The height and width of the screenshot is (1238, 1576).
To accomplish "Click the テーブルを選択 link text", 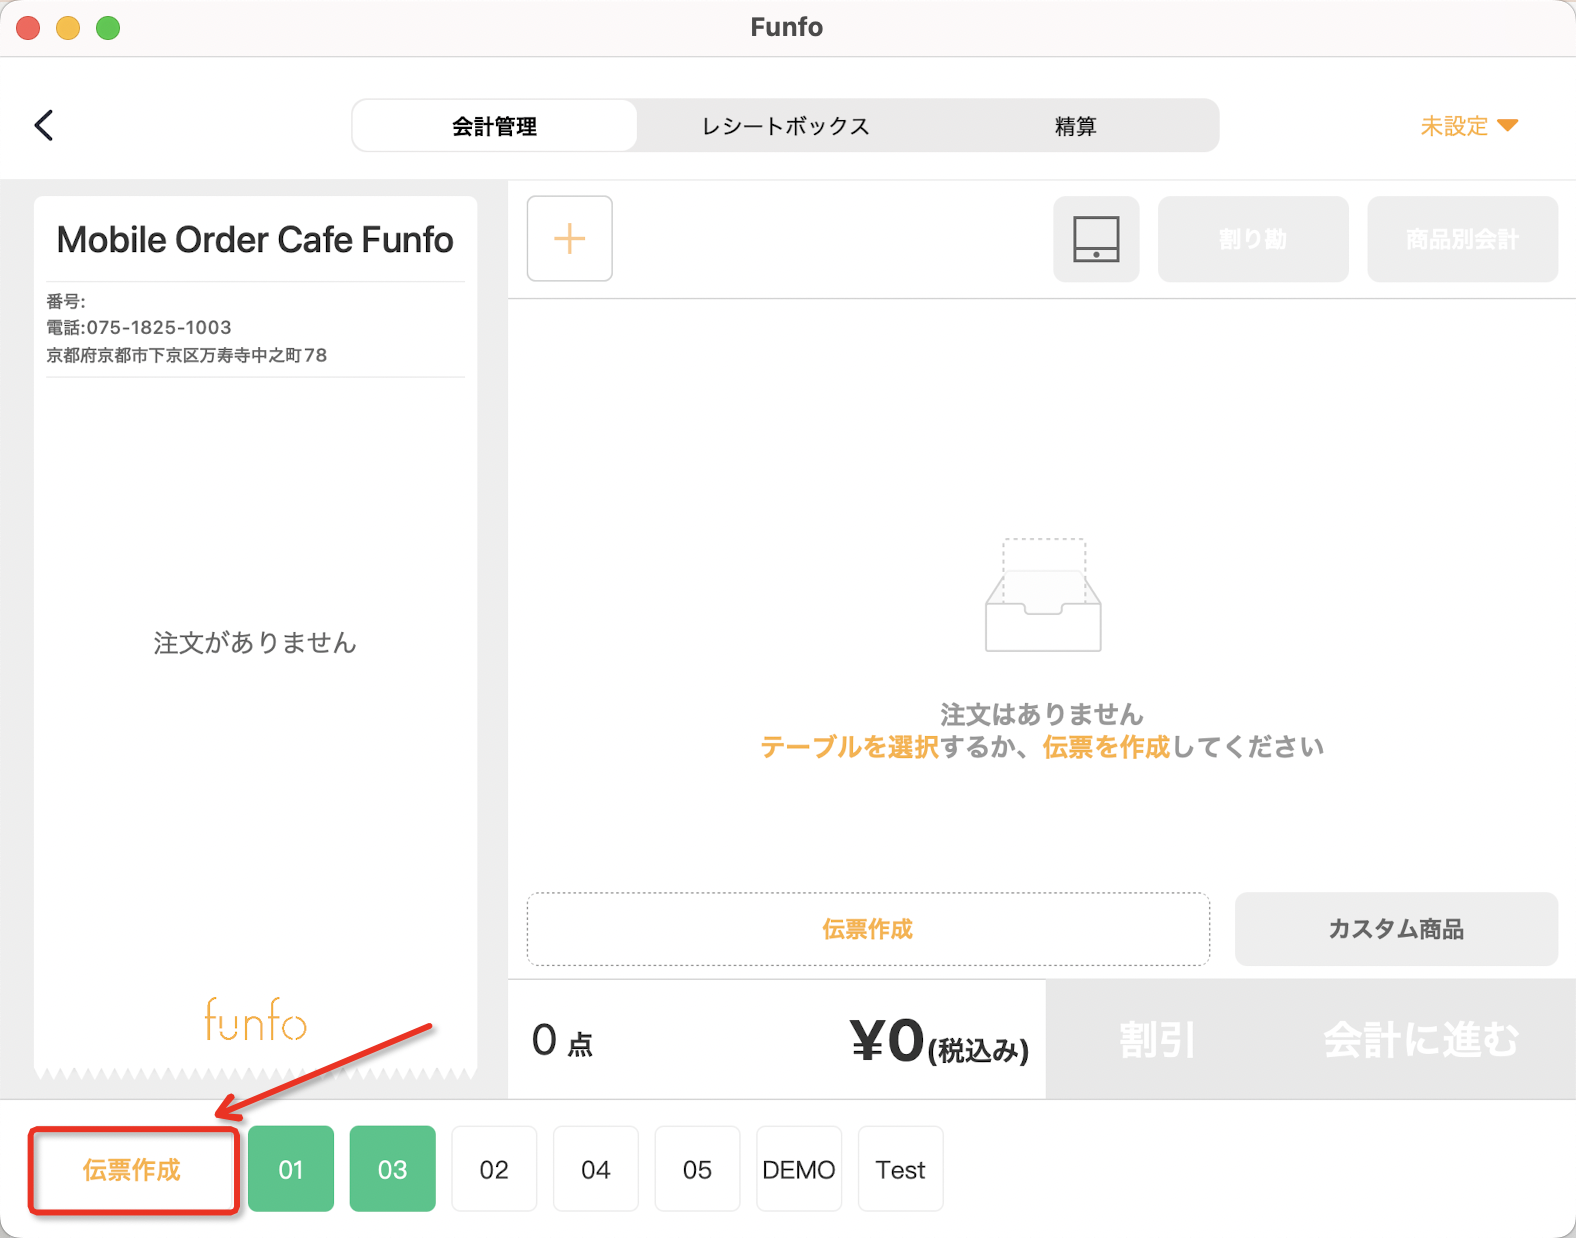I will tap(849, 747).
